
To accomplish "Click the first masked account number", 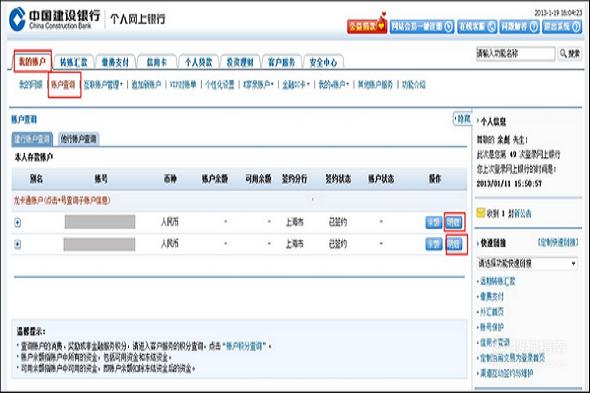I will tap(100, 222).
